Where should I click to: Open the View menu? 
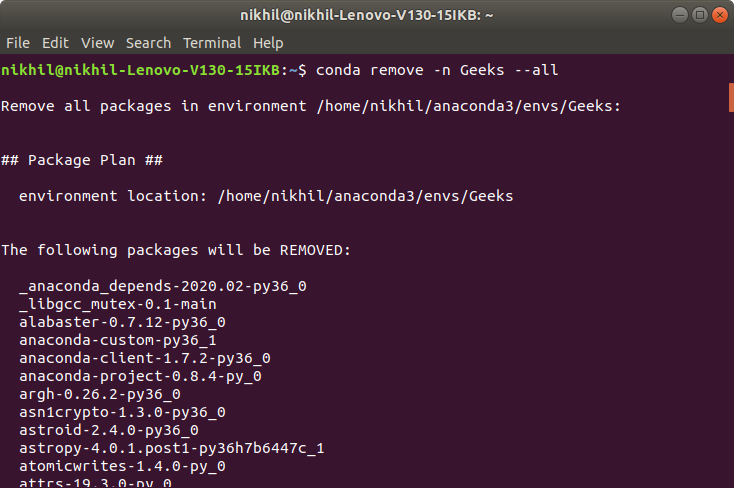(x=97, y=43)
